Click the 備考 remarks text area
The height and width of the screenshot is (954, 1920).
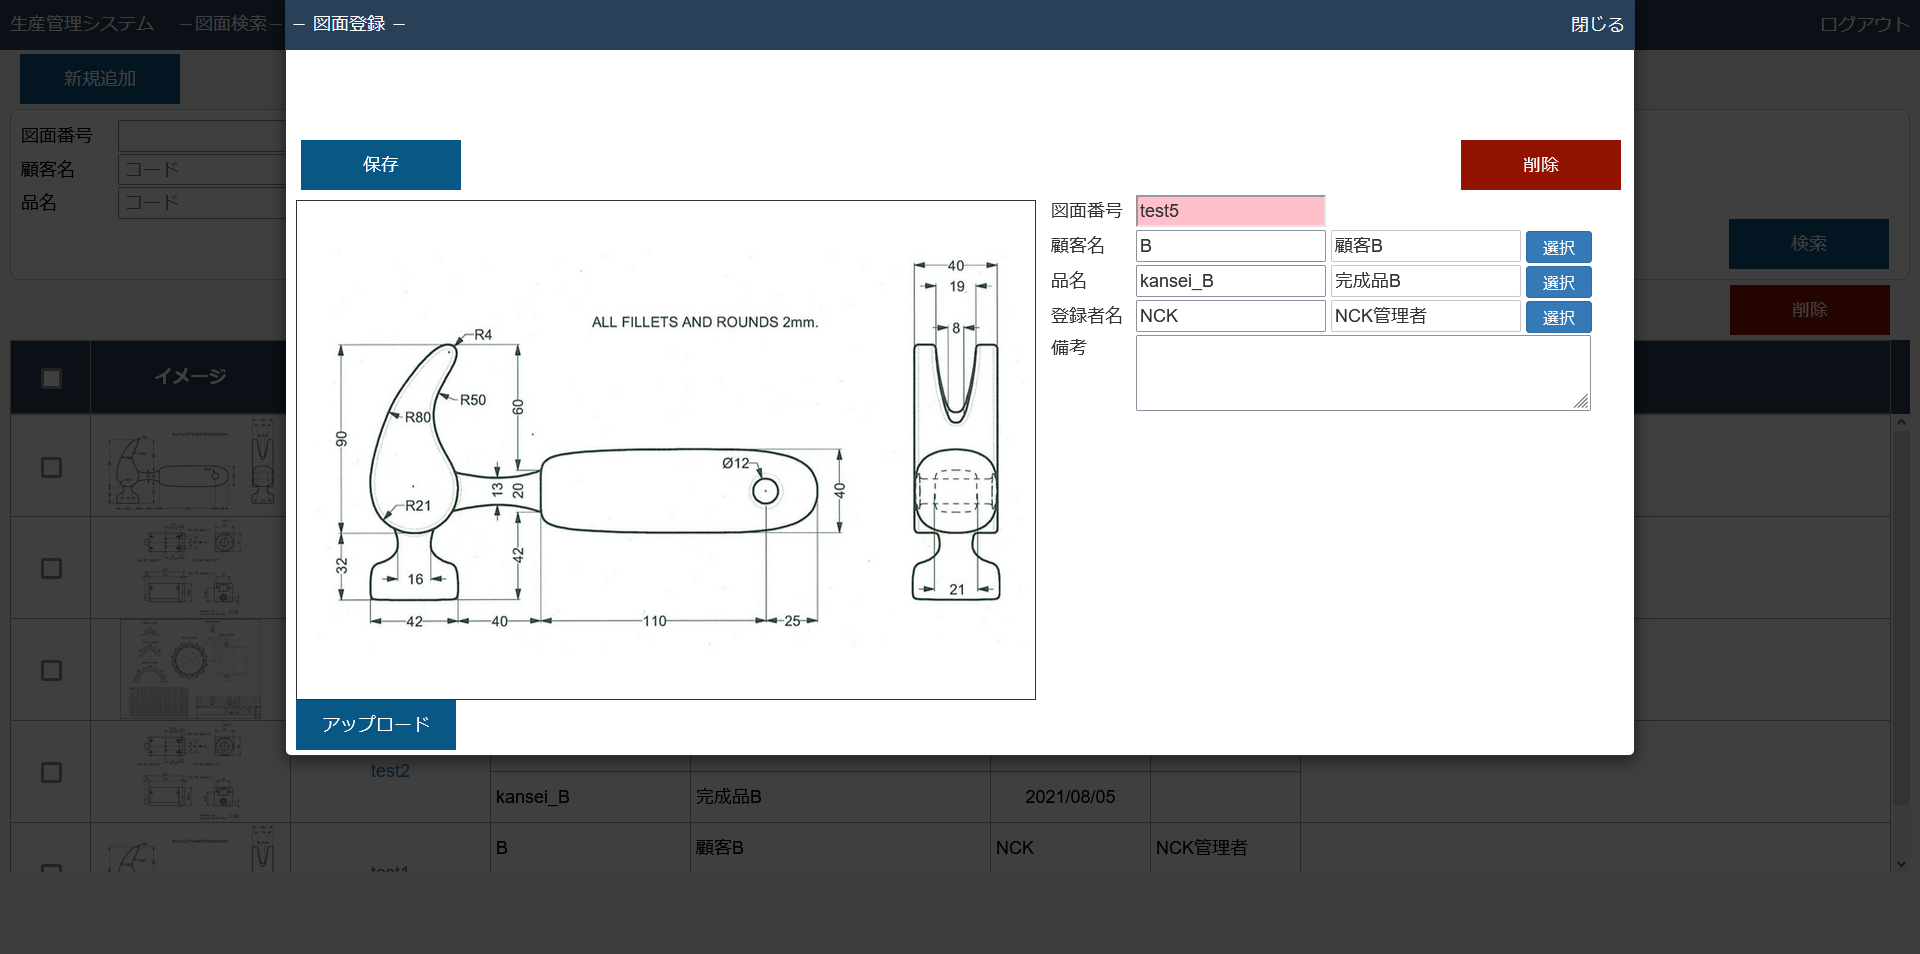coord(1362,373)
